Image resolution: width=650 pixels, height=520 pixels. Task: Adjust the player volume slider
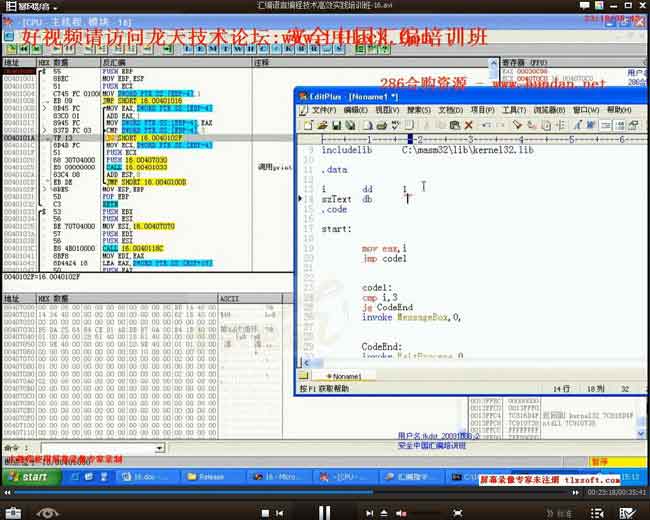click(425, 513)
